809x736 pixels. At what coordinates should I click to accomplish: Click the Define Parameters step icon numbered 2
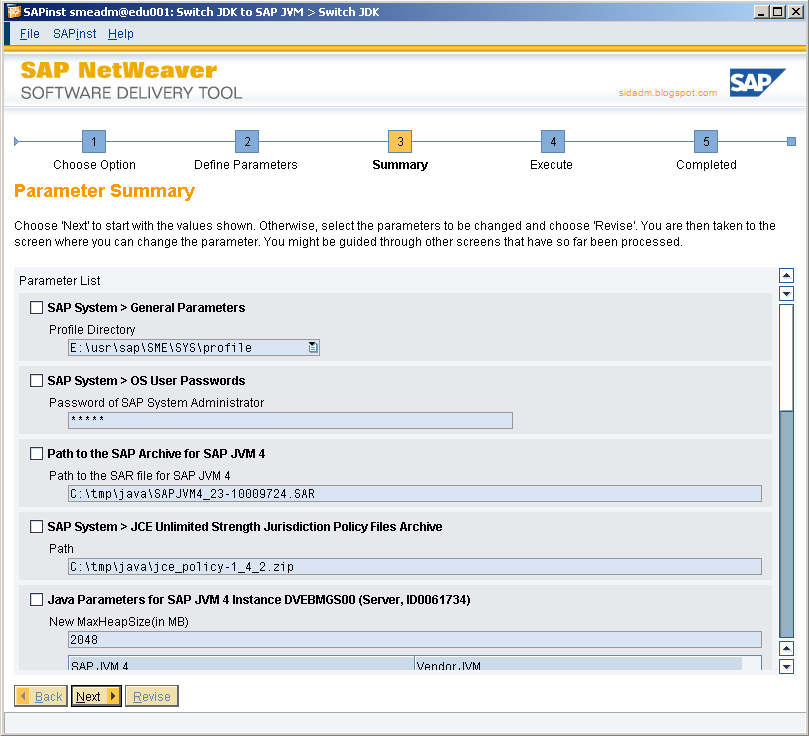(x=245, y=141)
